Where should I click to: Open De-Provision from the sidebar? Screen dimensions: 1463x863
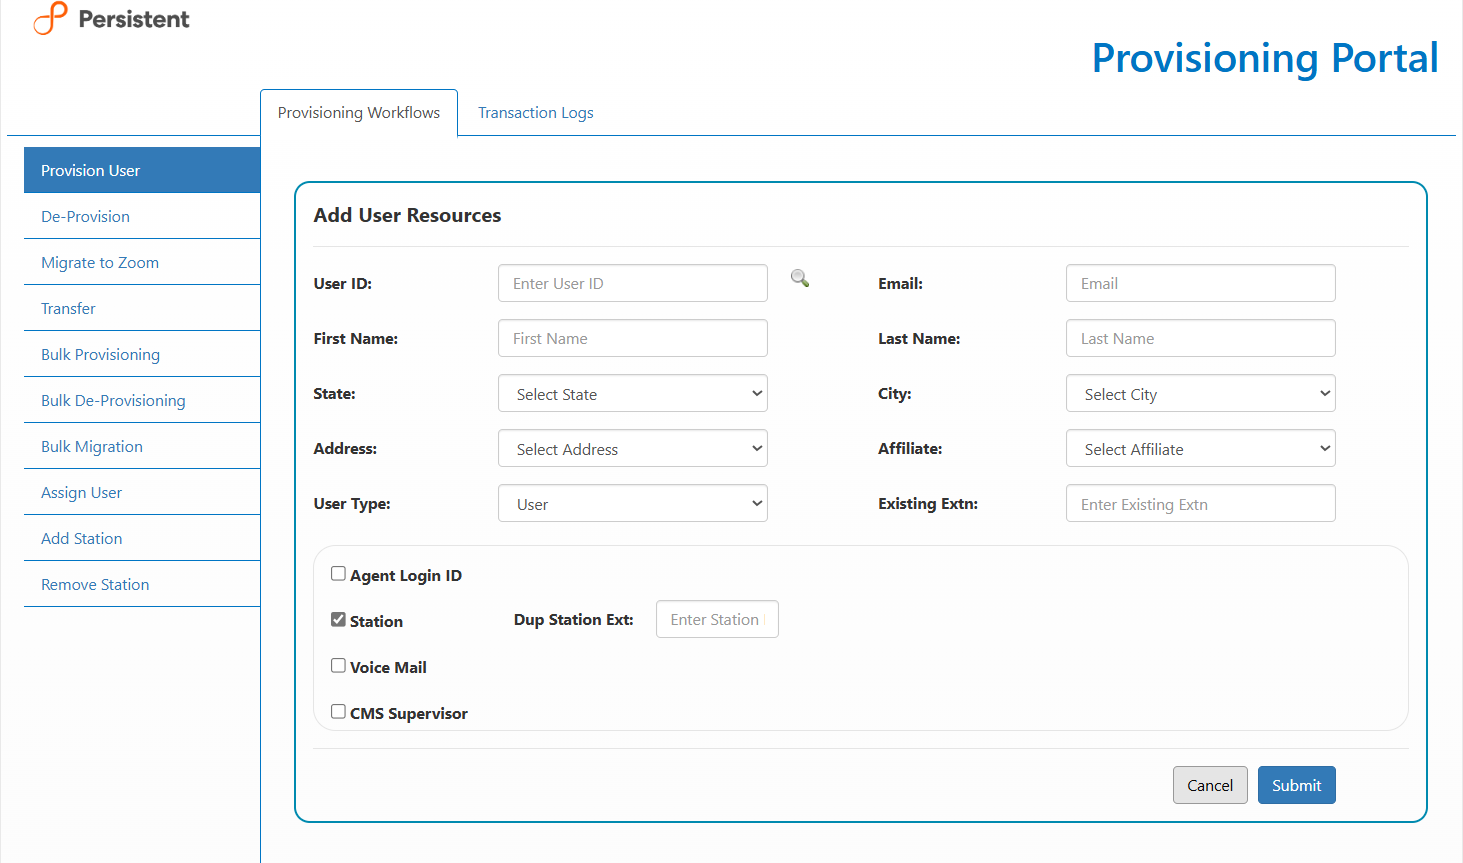[142, 216]
